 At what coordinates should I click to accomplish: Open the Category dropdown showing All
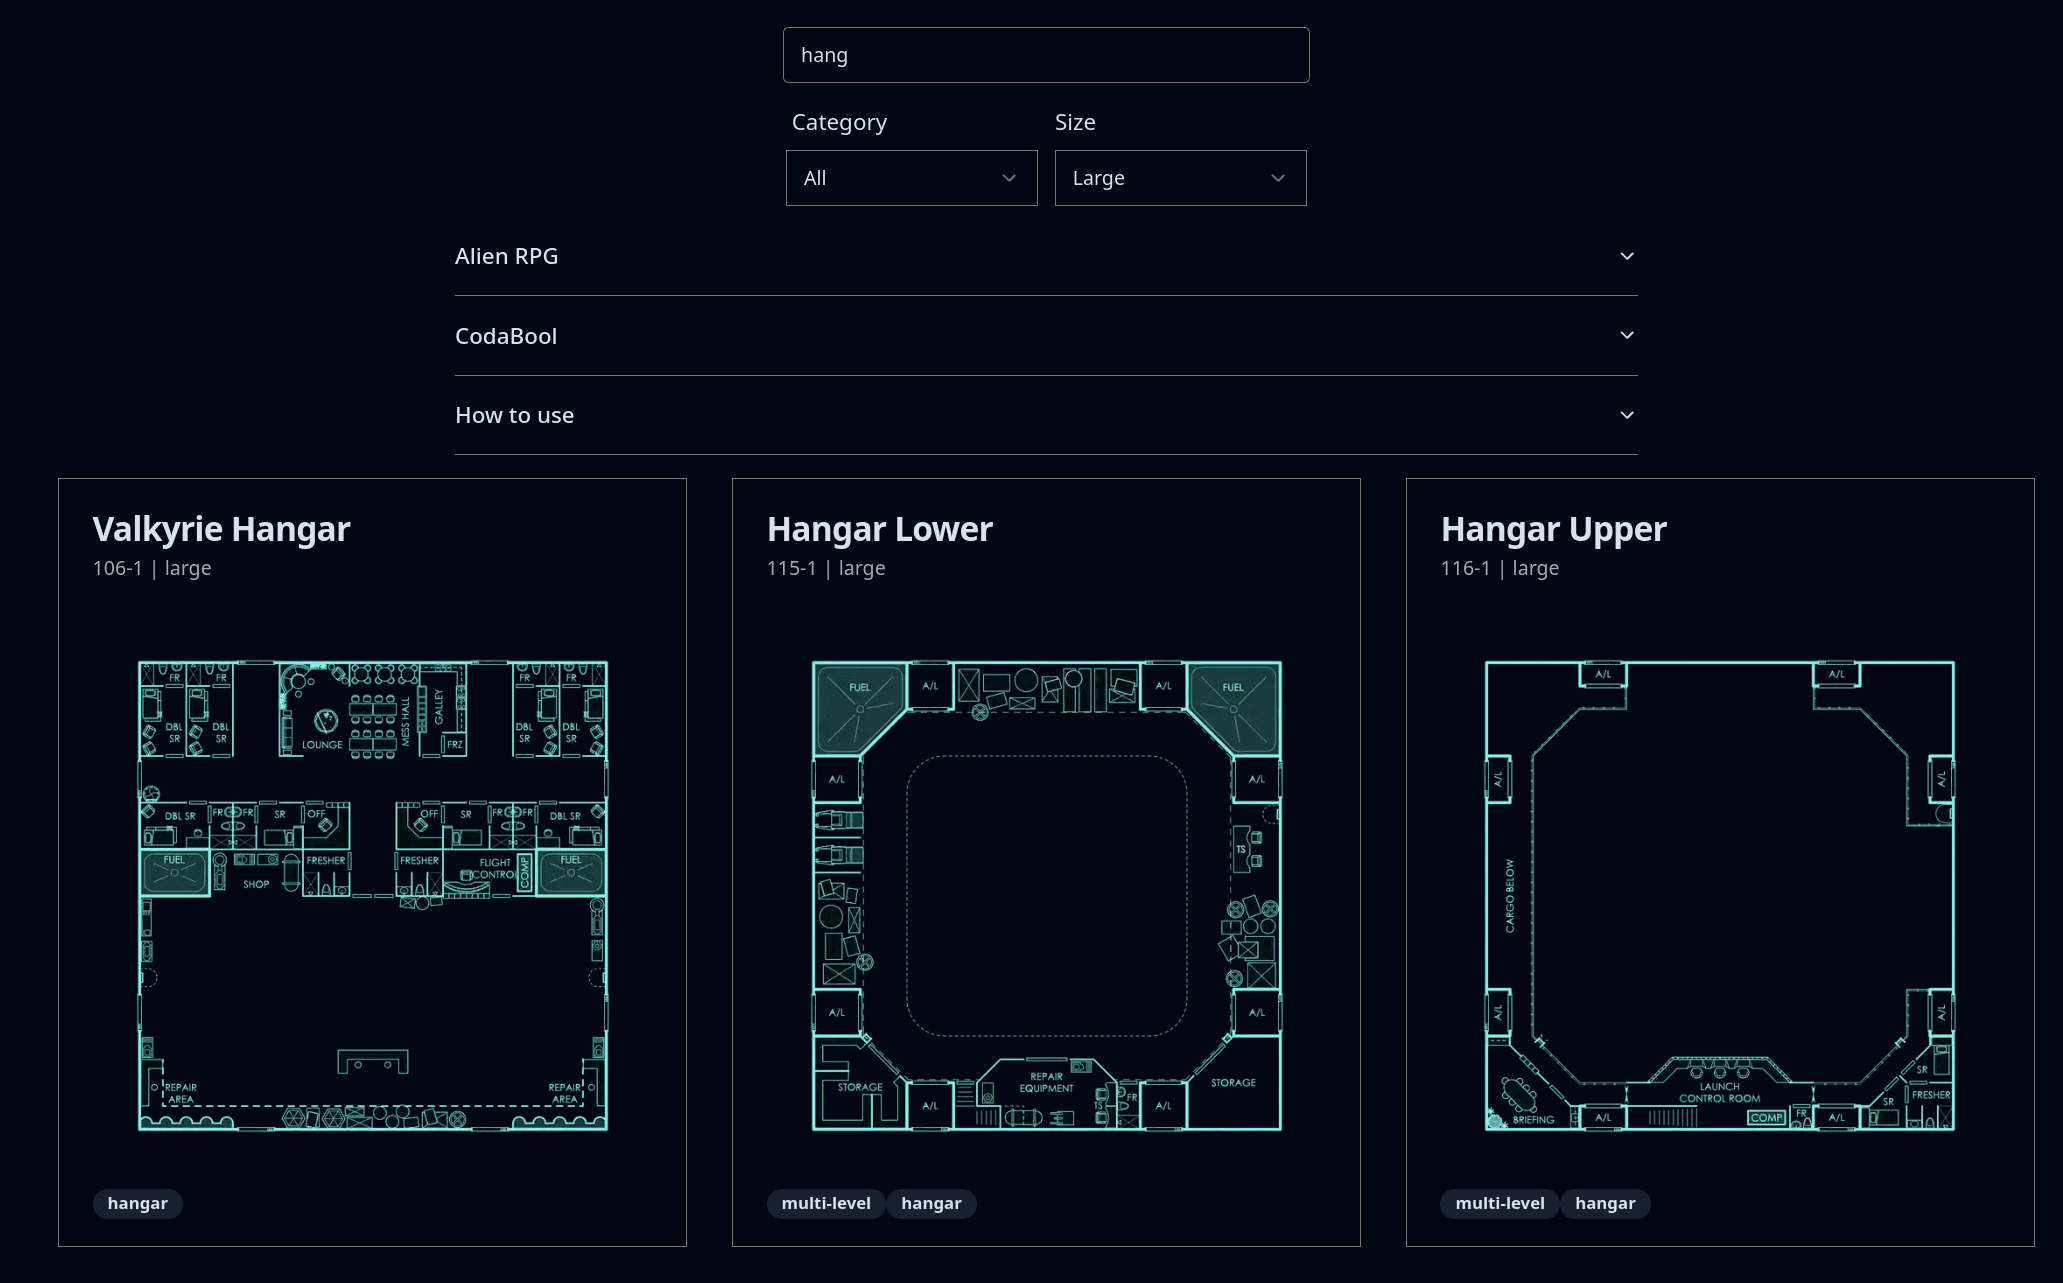911,178
